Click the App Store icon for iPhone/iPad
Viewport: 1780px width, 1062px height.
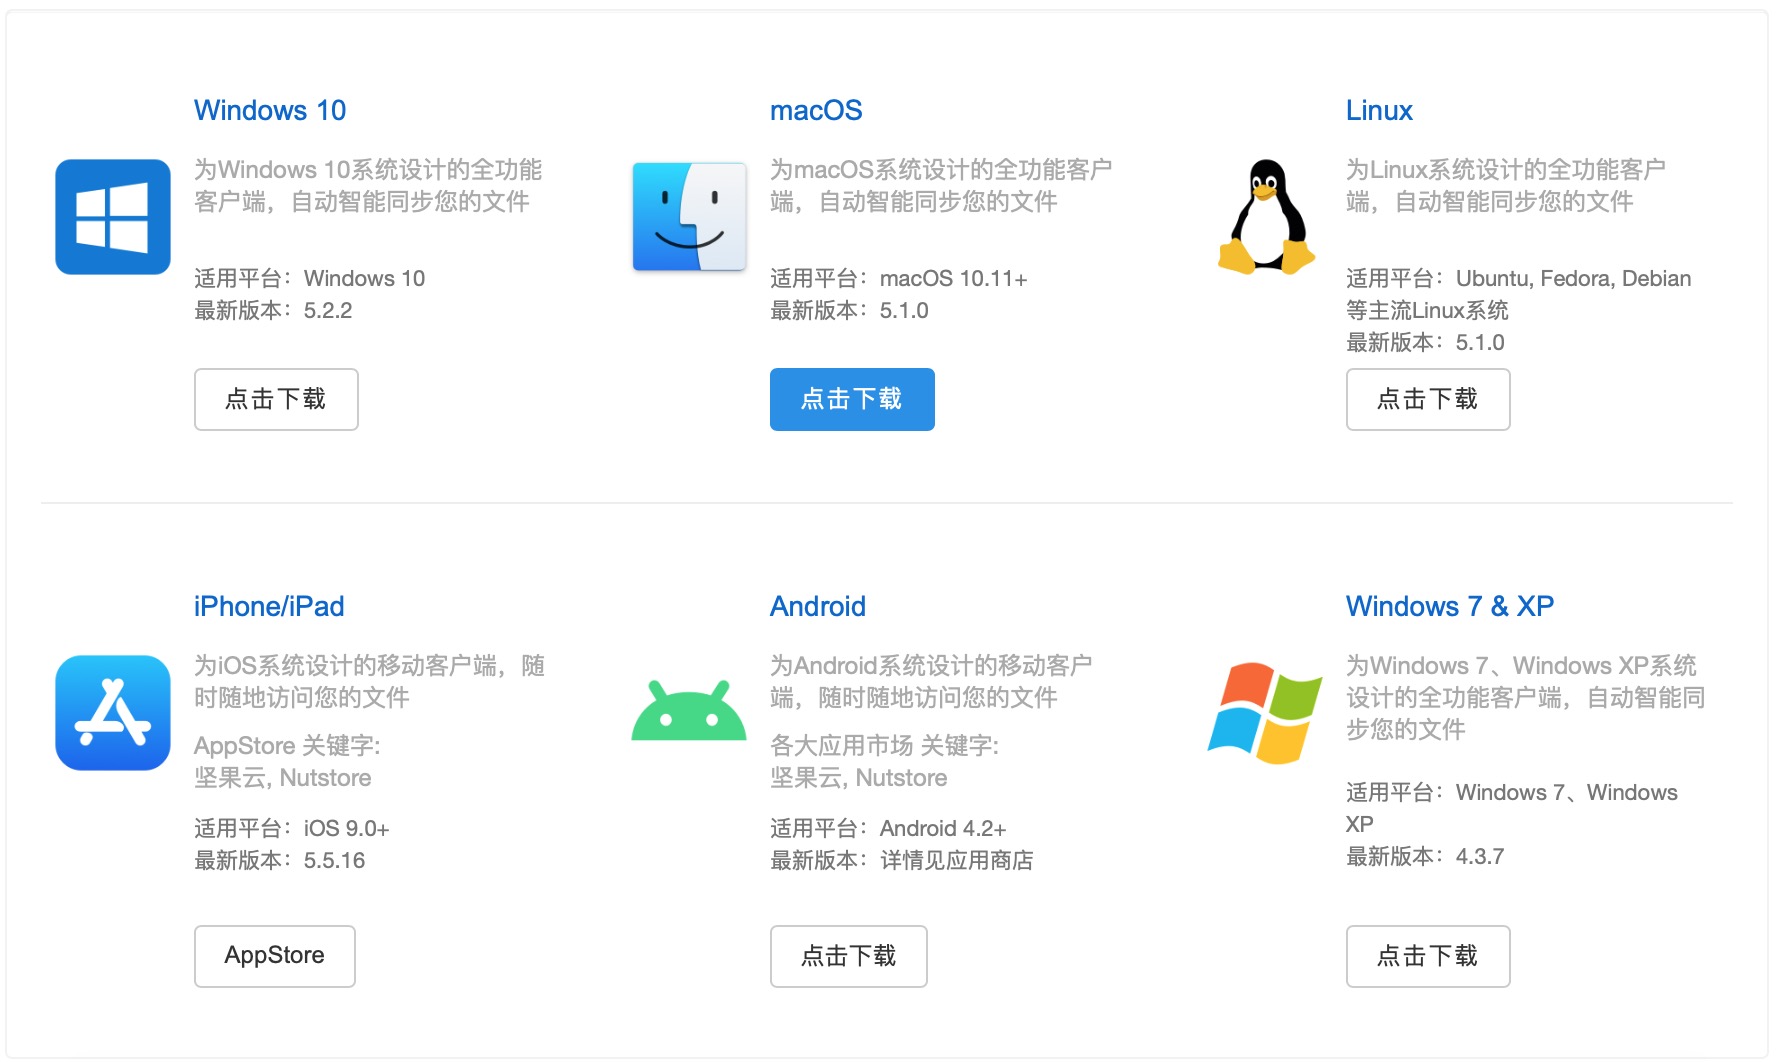click(113, 713)
